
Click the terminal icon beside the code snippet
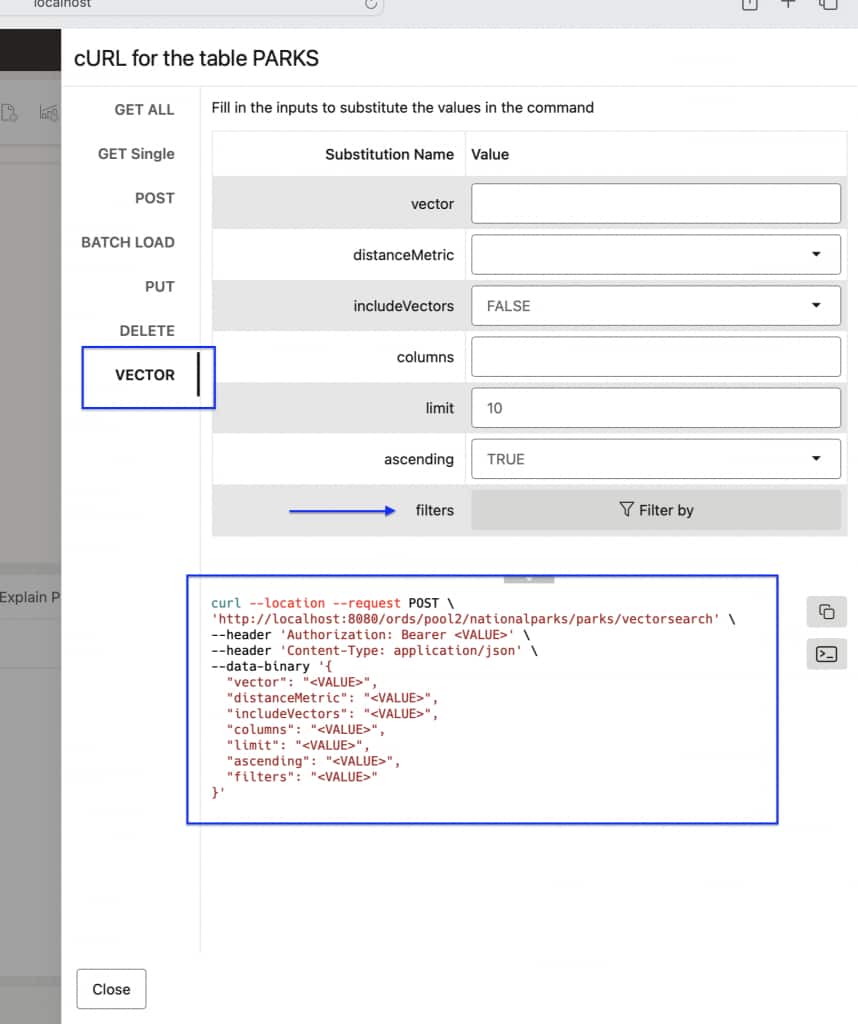coord(826,654)
